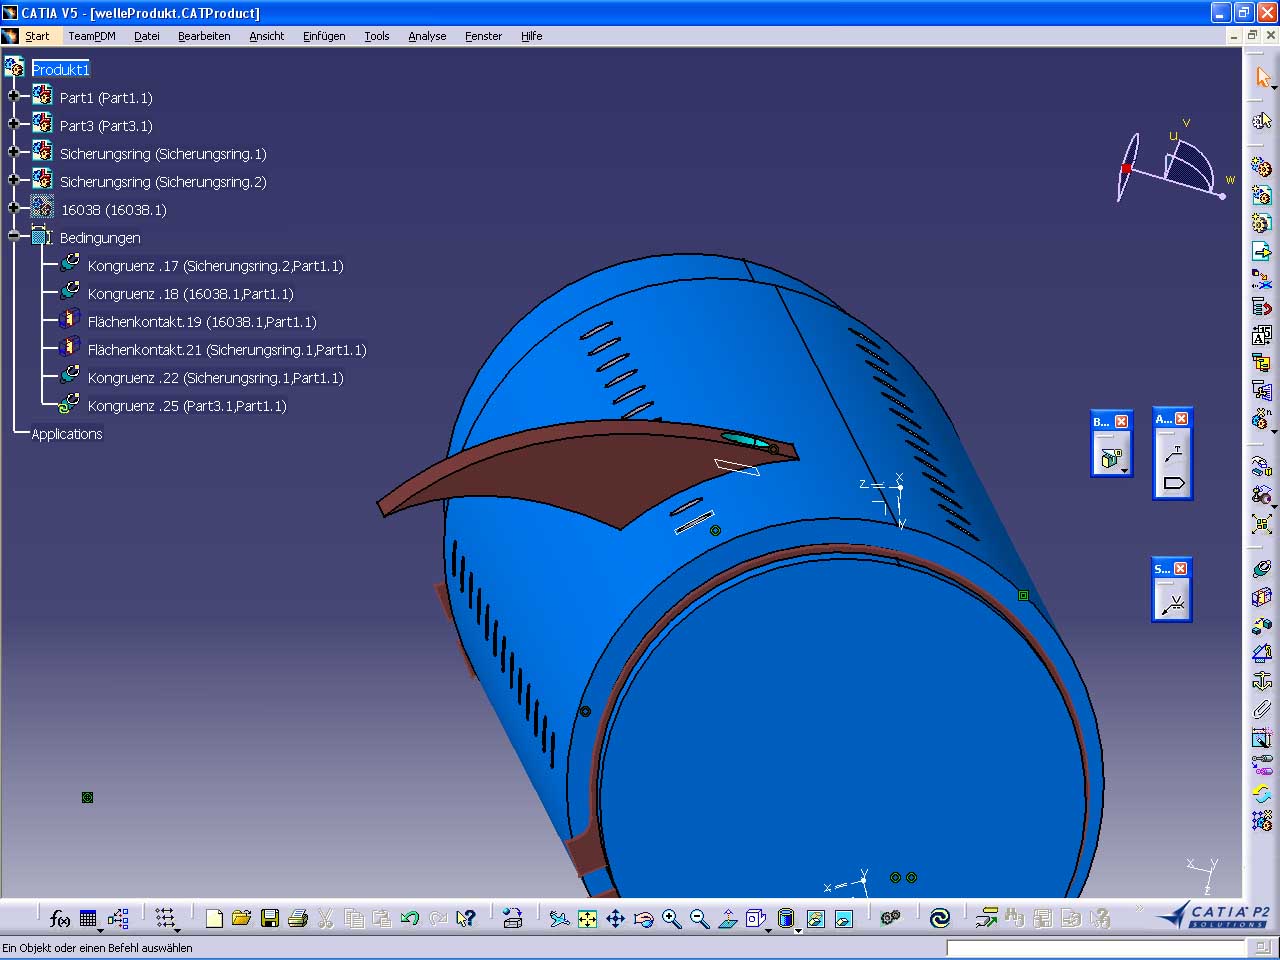Image resolution: width=1280 pixels, height=960 pixels.
Task: Expand the 16038 (16038.1) tree node
Action: (x=13, y=208)
